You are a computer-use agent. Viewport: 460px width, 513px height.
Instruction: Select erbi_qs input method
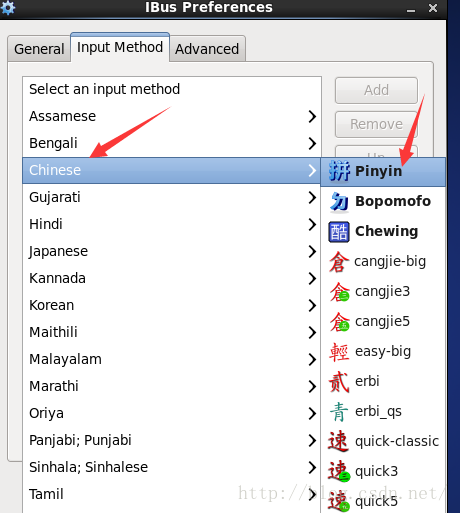click(383, 411)
